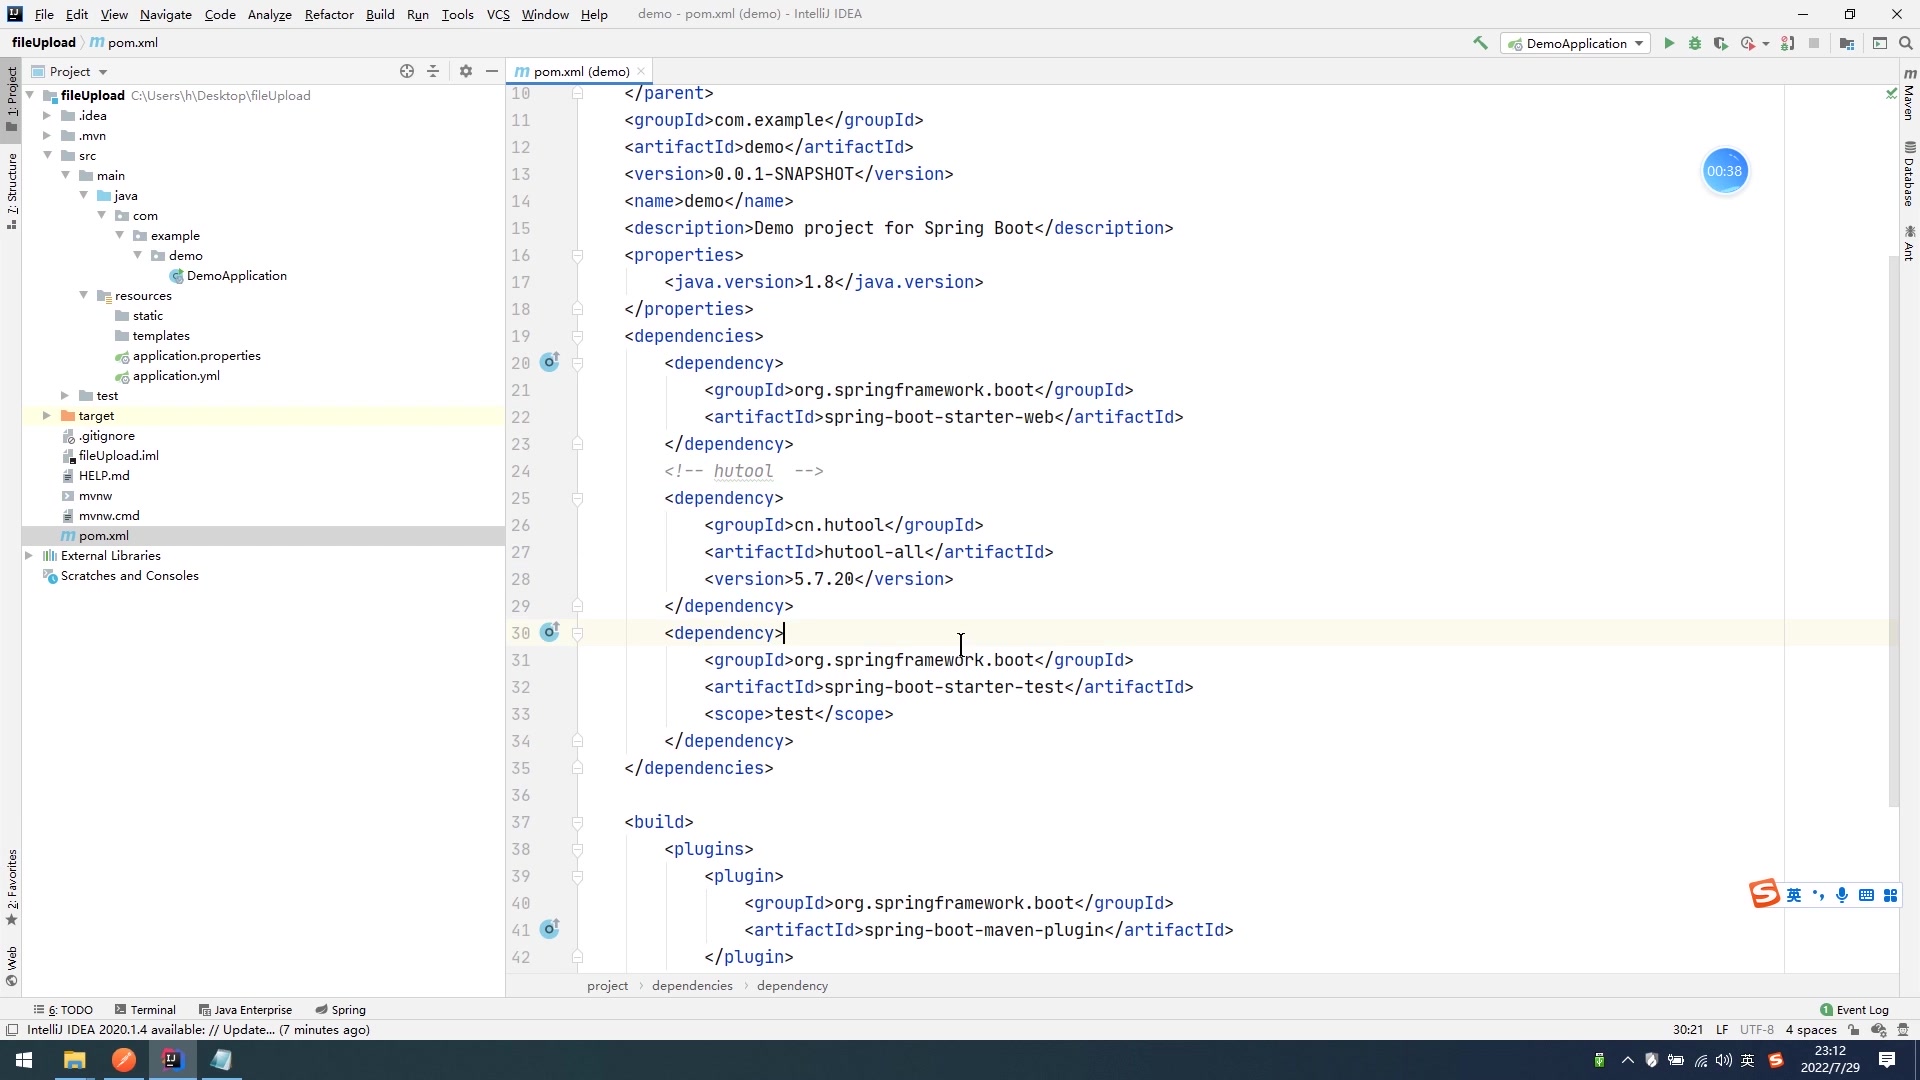This screenshot has height=1080, width=1920.
Task: Open the VCS menu
Action: 498,14
